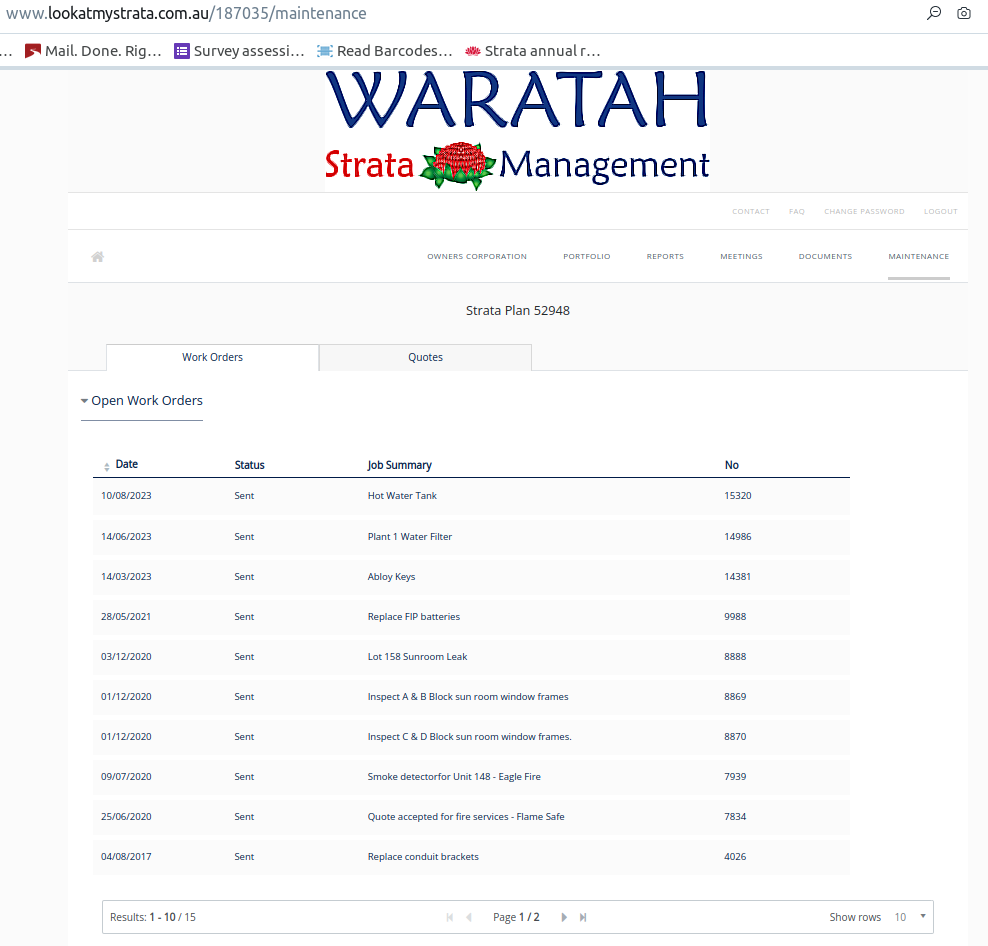This screenshot has width=988, height=946.
Task: Open the Mail. Done. Right bookmark
Action: tap(93, 51)
